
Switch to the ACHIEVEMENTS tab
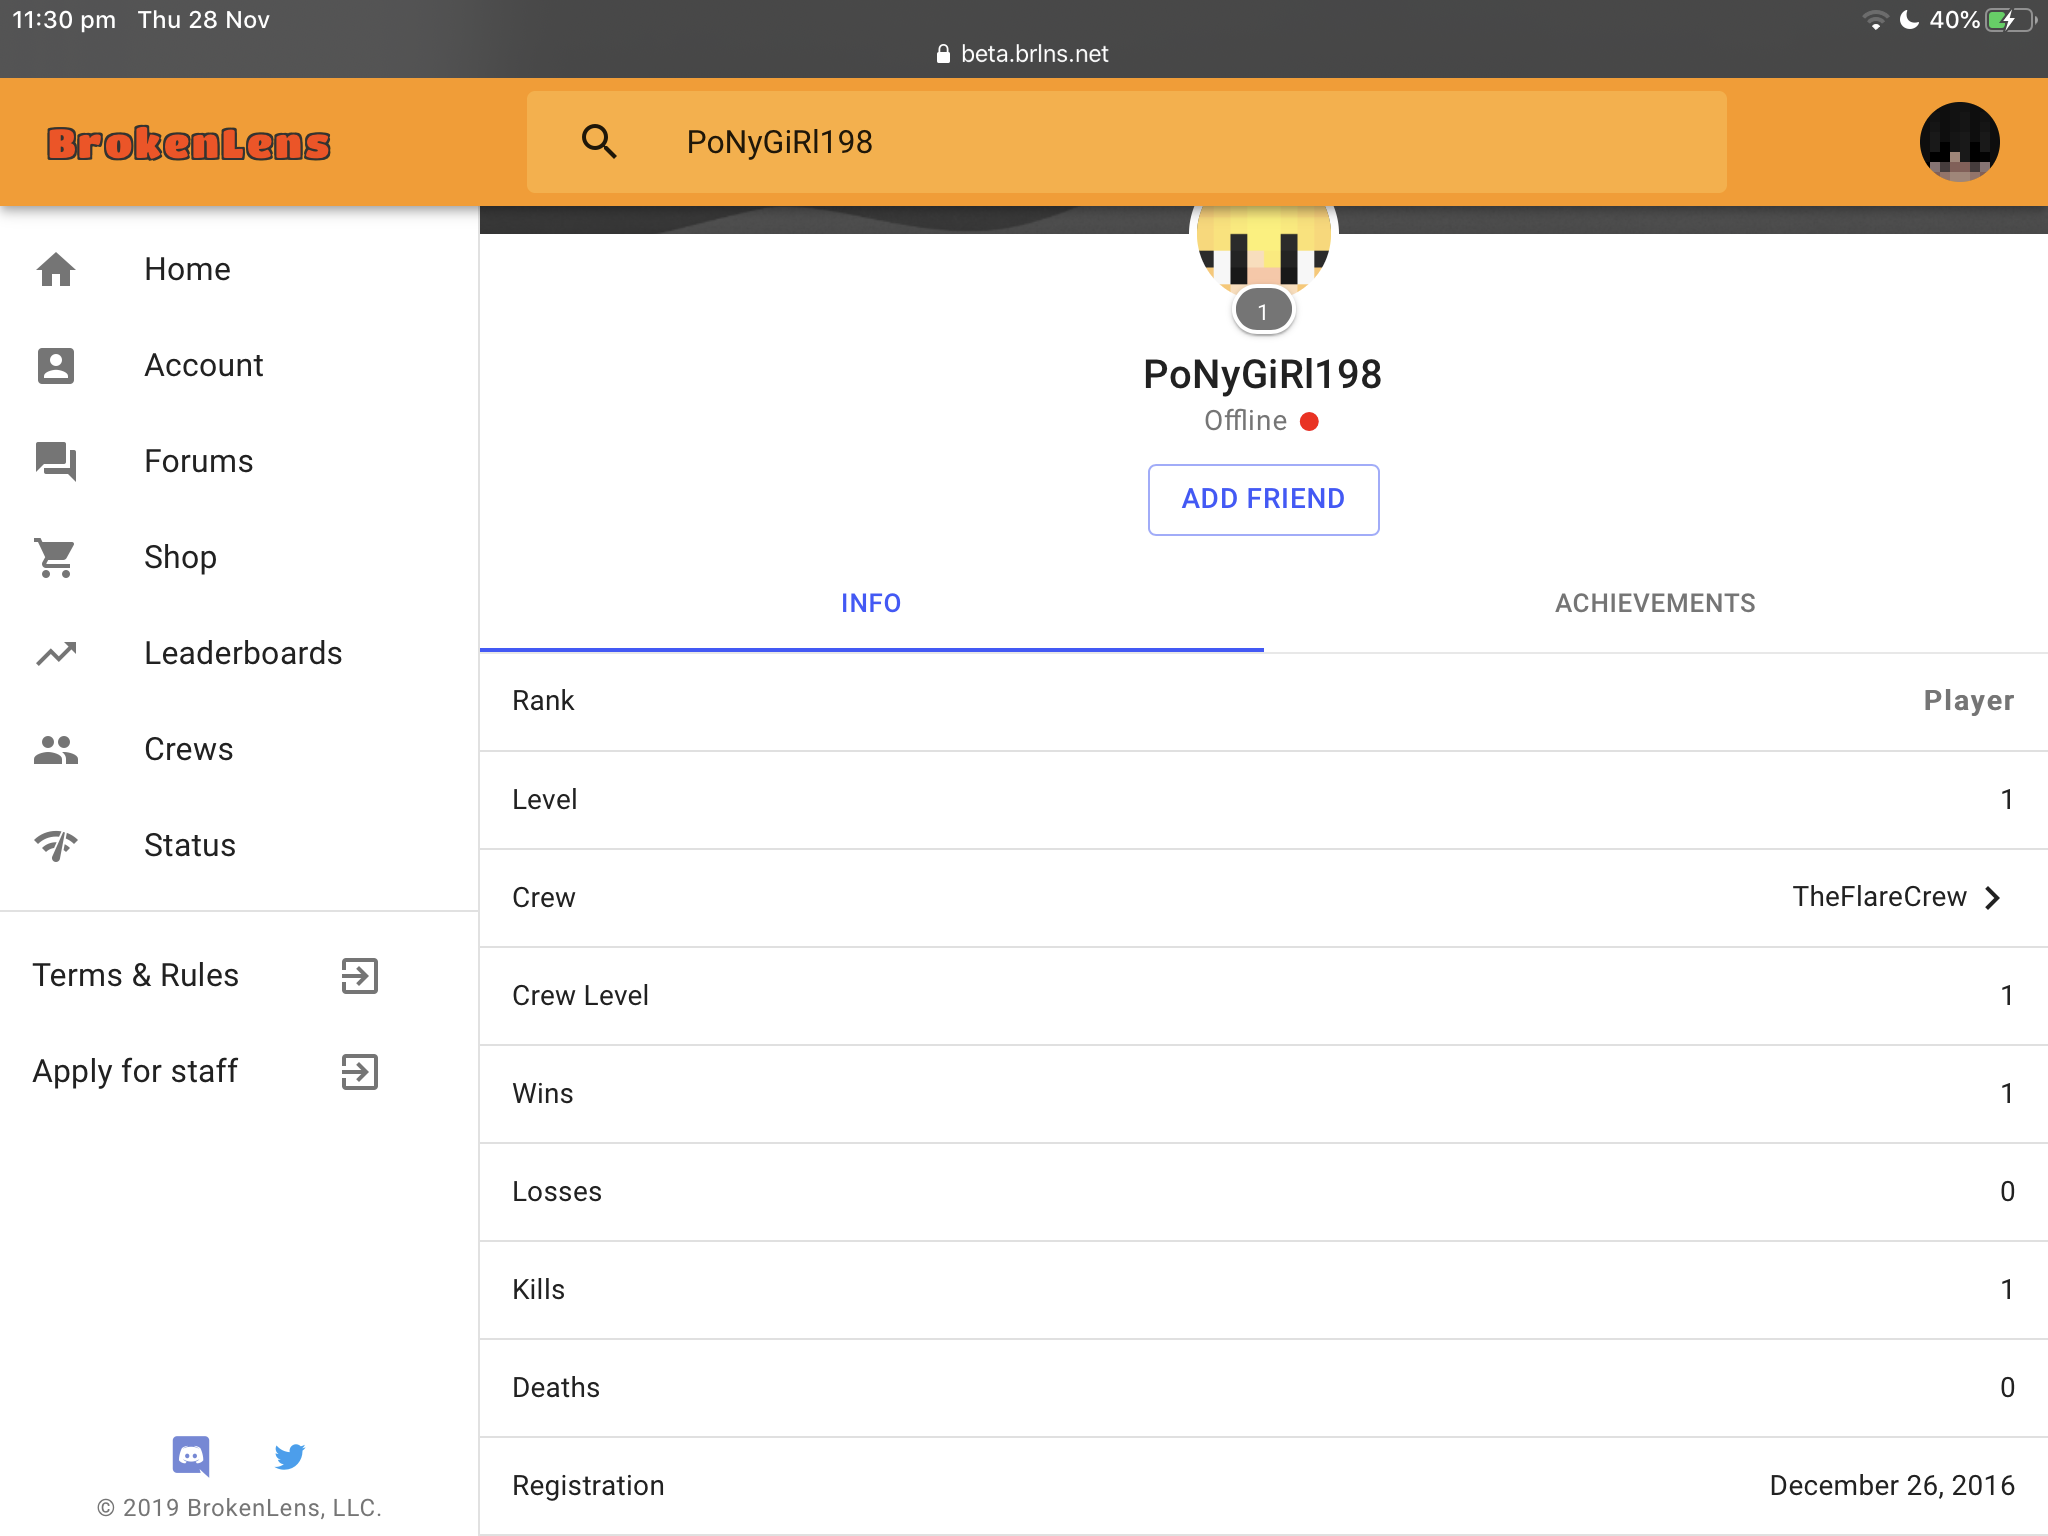click(1655, 603)
